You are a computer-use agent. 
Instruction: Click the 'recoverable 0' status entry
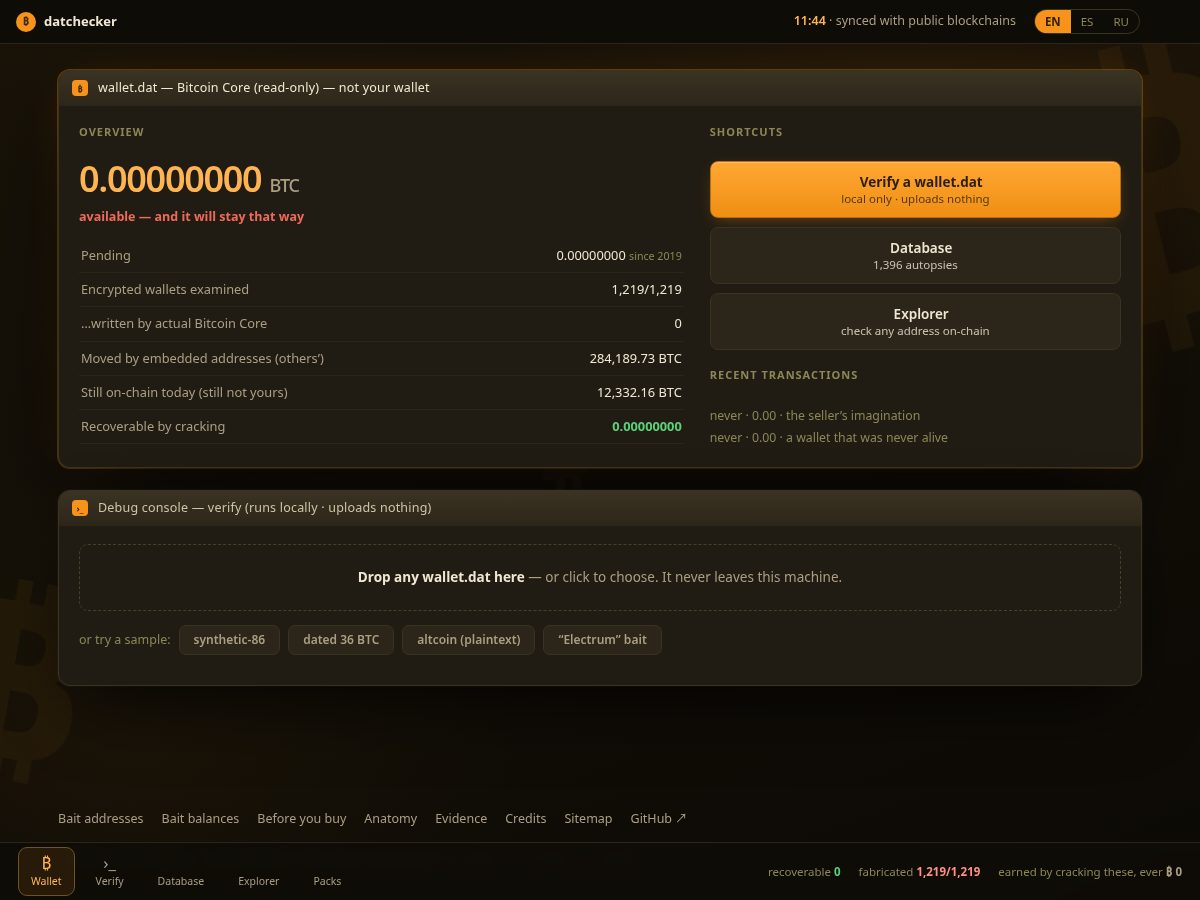click(x=804, y=872)
